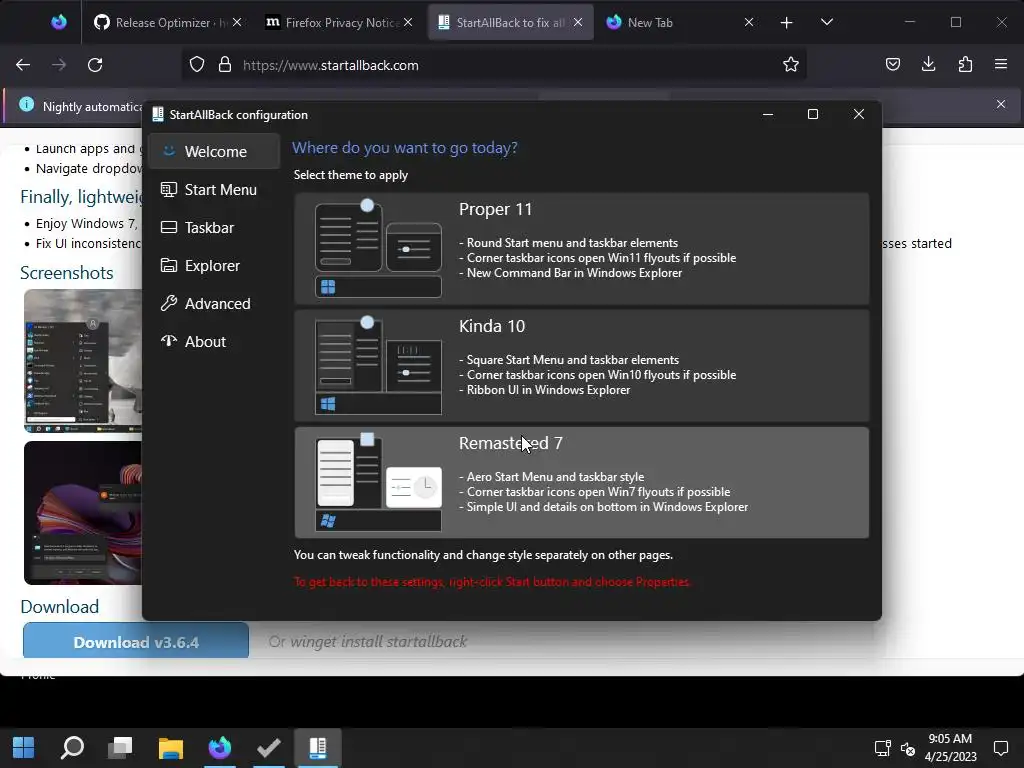The width and height of the screenshot is (1024, 768).
Task: Switch to the Release Optimizer GitHub tab
Action: (161, 23)
